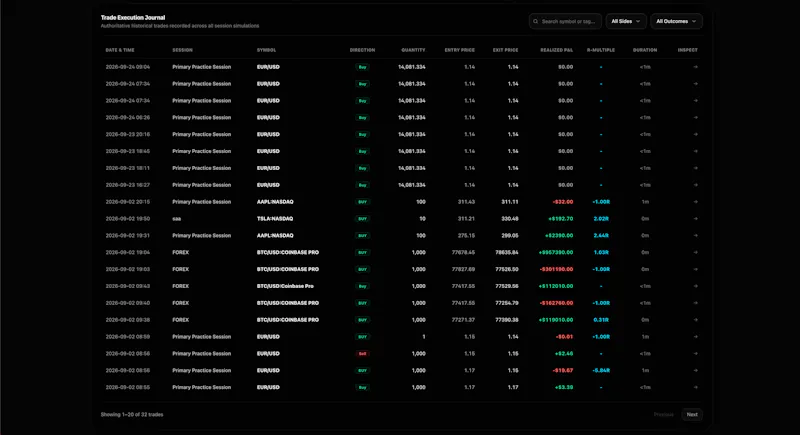Inspect arrow on the 2026-09-23 18:11 row
The height and width of the screenshot is (435, 800).
[x=695, y=168]
